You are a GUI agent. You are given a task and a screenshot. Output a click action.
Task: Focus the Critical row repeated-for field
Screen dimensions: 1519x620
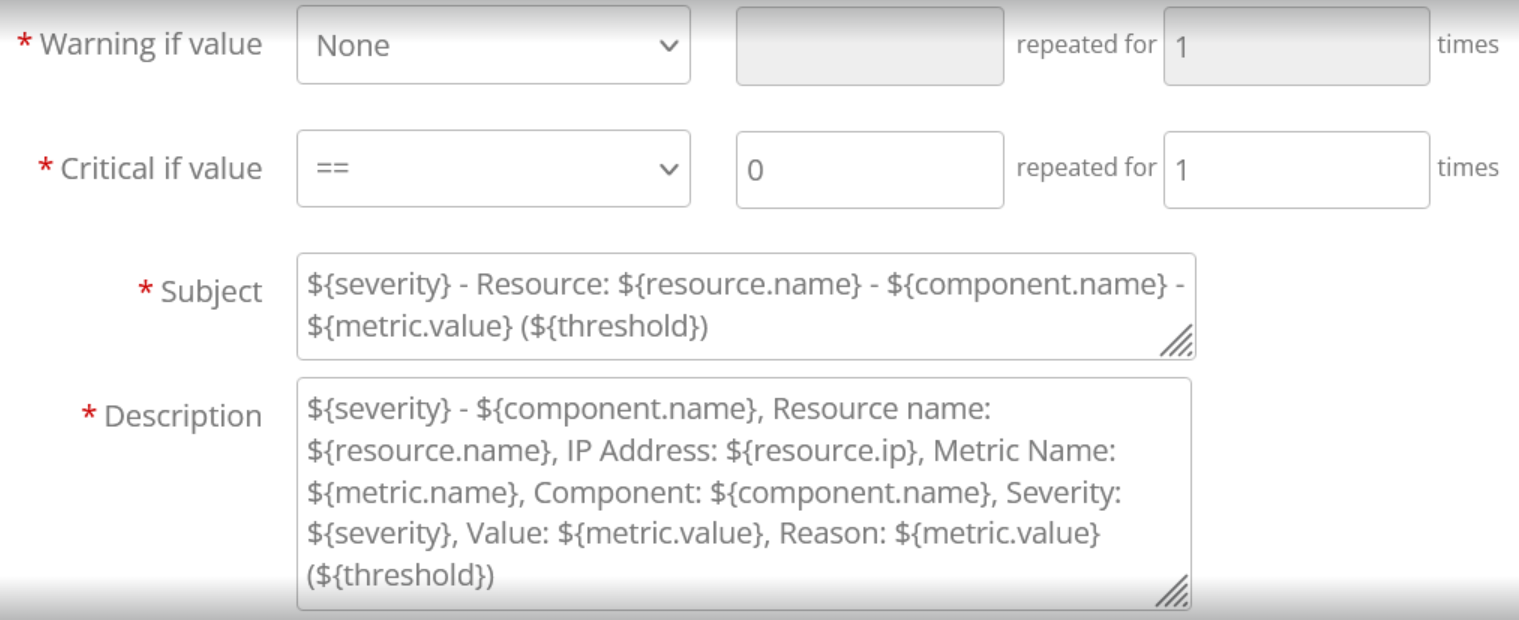[x=1297, y=170]
